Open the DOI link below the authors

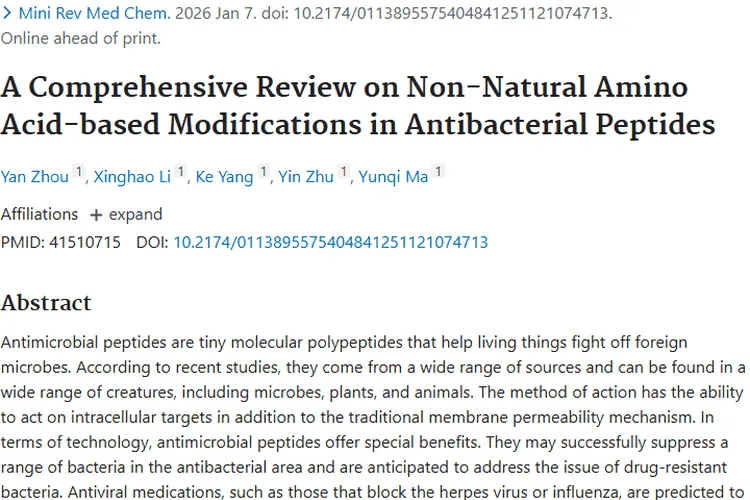tap(330, 242)
